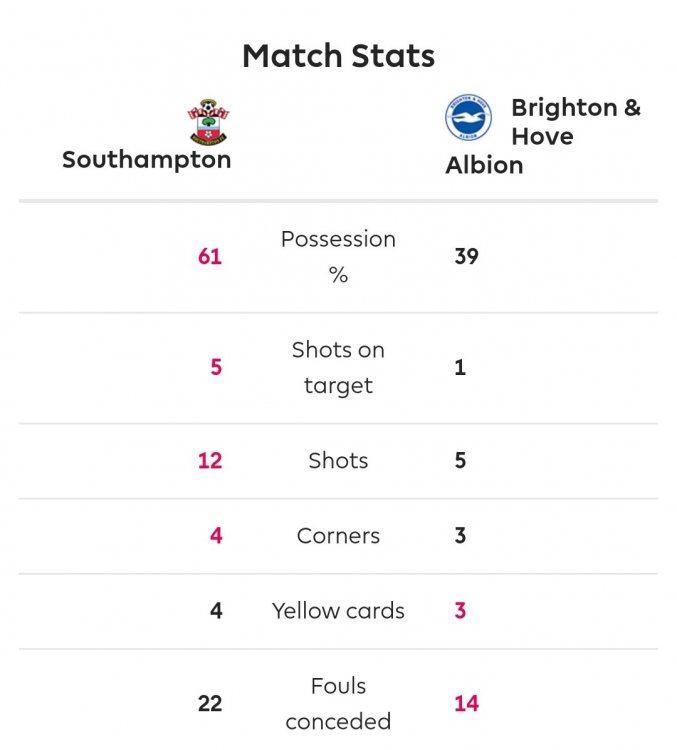Click the Fouls conceded stat label
The image size is (677, 750).
point(338,703)
